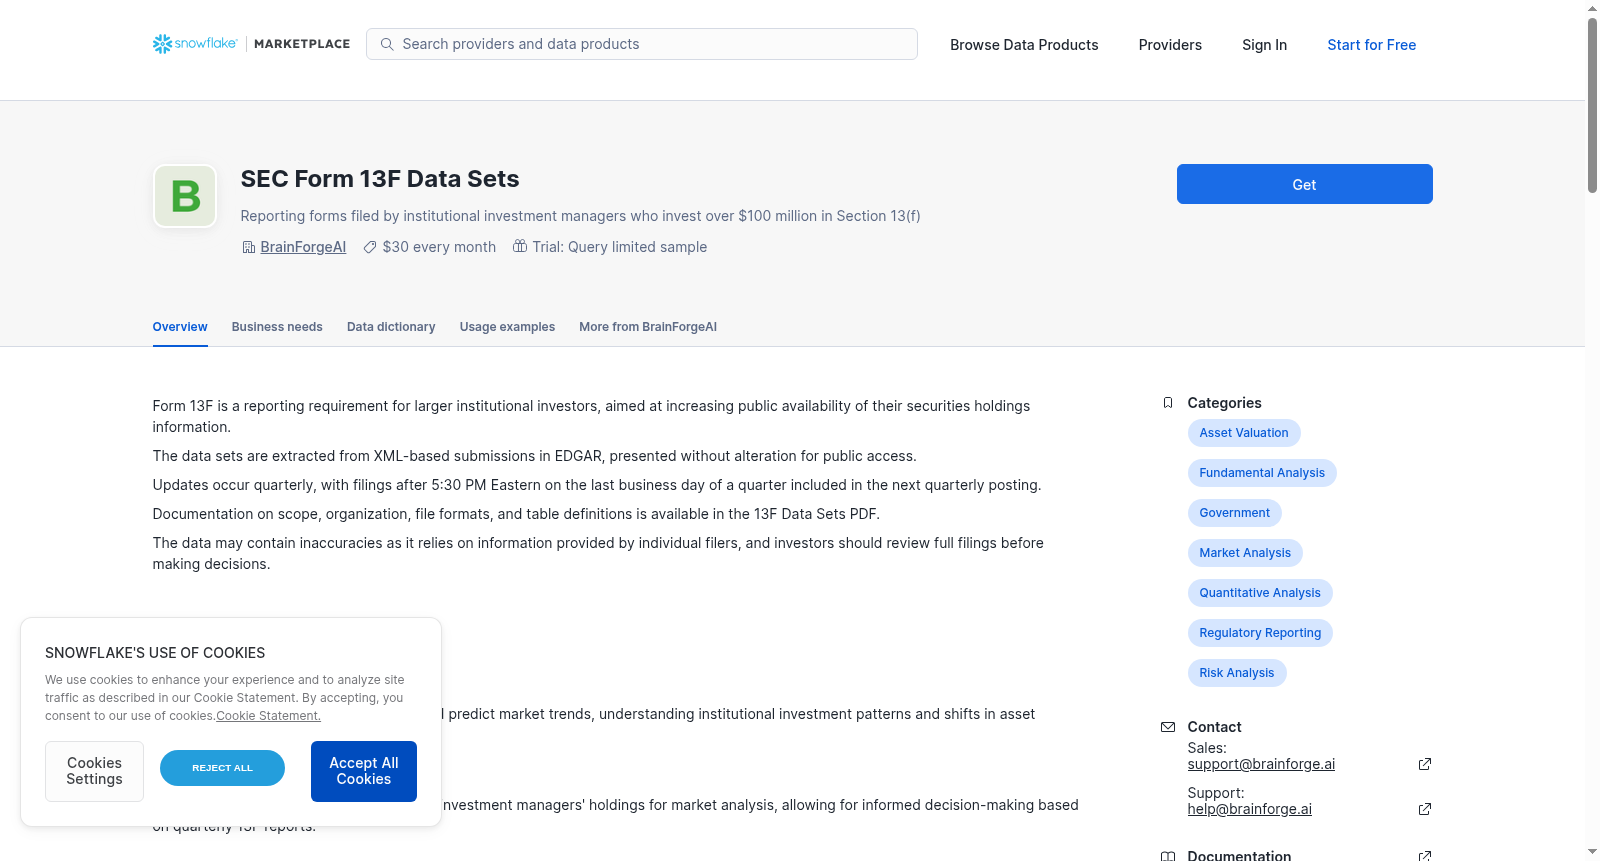Click the "Trial: Query limited sample" text
1600x861 pixels.
(620, 247)
